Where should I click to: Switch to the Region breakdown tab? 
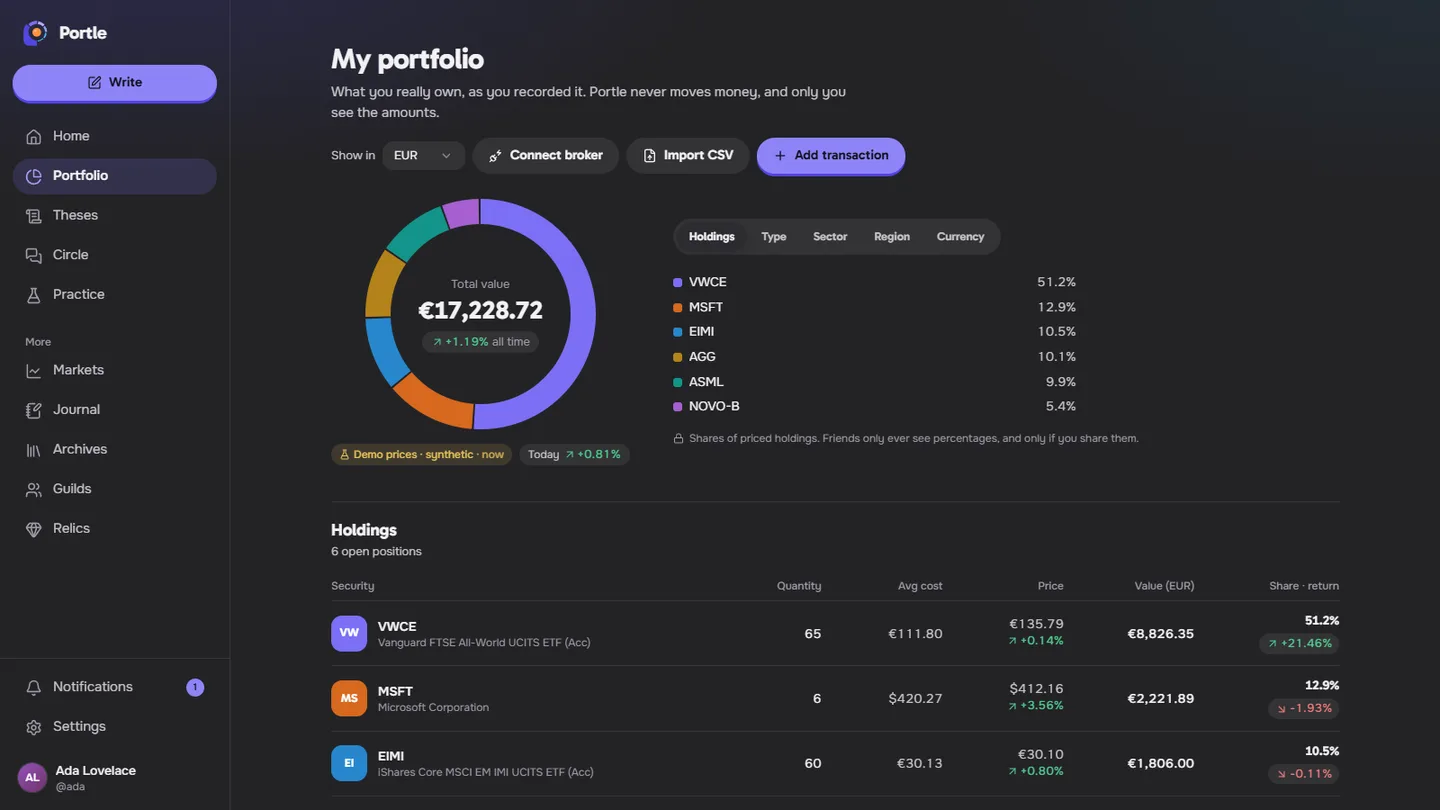(x=892, y=237)
